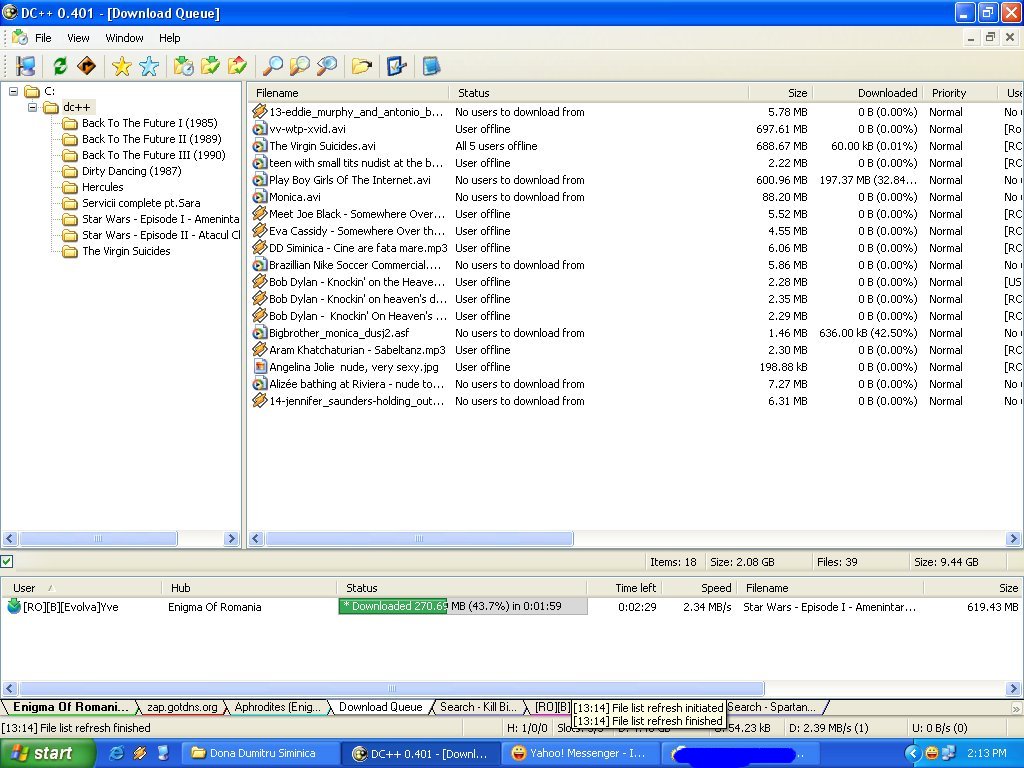Screen dimensions: 1024x768
Task: Click the Star Wars download progress bar
Action: click(x=462, y=606)
